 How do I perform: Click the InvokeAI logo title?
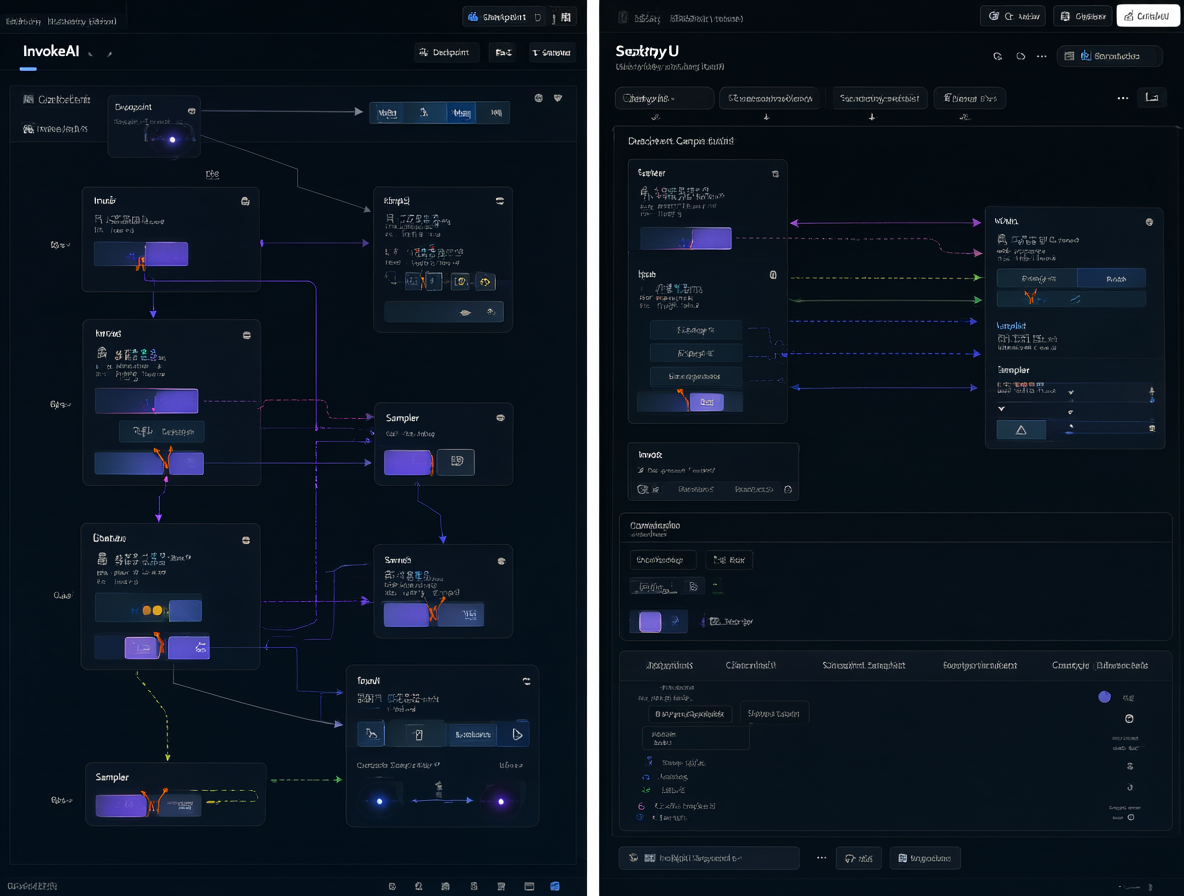(x=51, y=51)
